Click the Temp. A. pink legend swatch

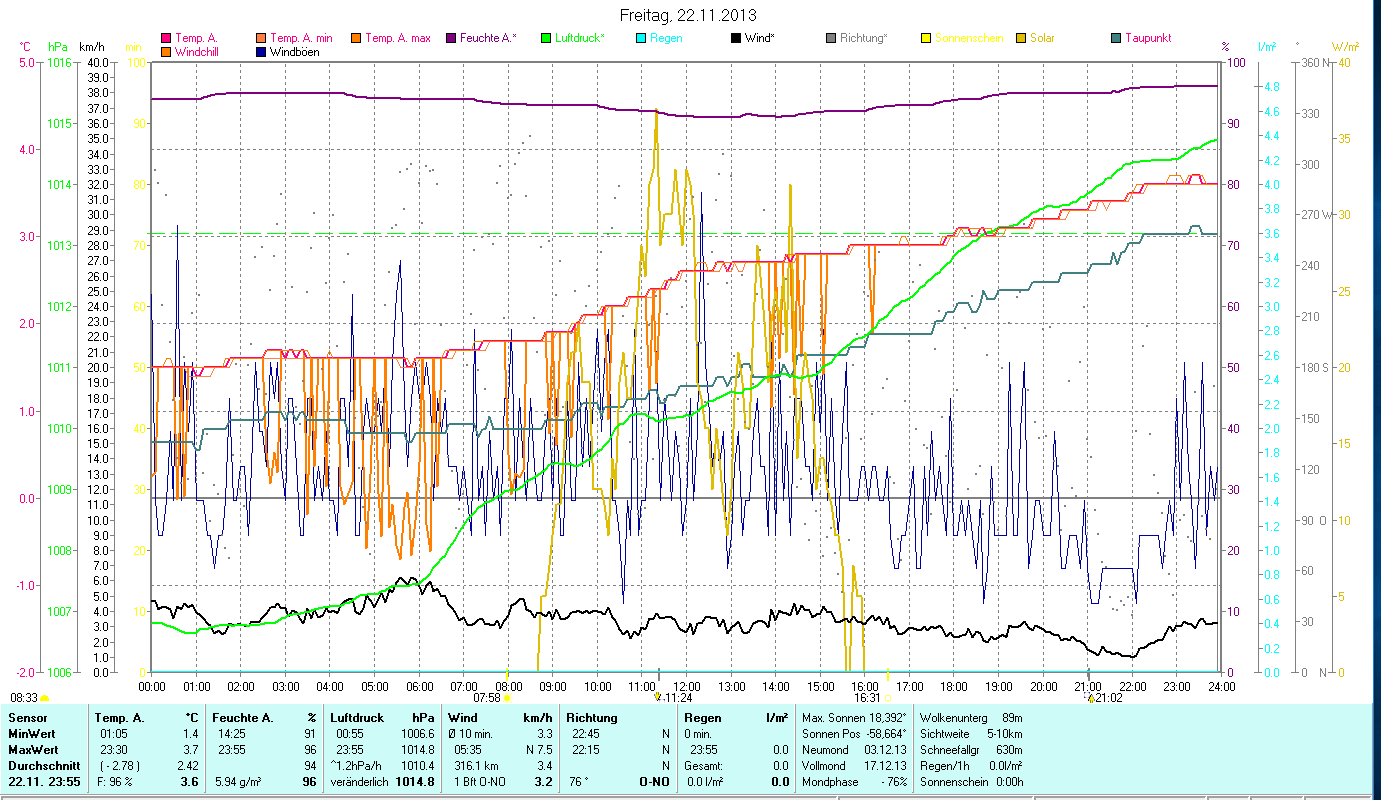pyautogui.click(x=166, y=38)
